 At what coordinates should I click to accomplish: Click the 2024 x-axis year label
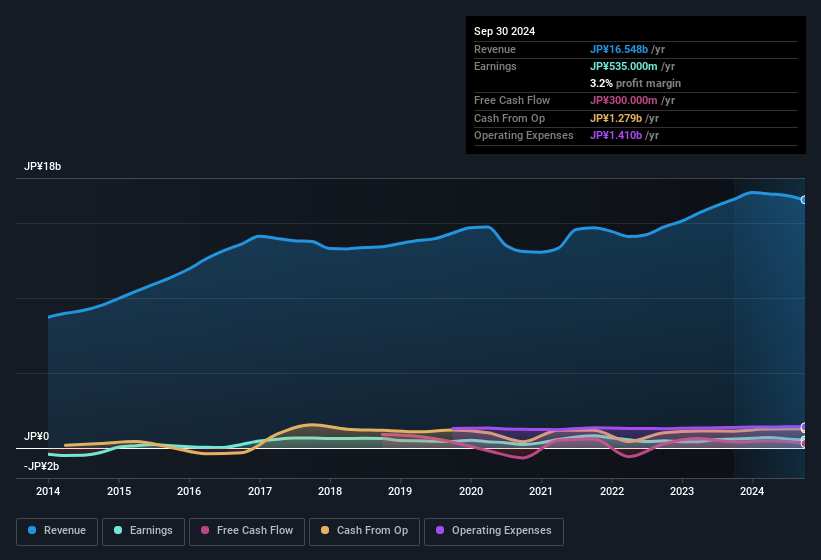click(x=752, y=491)
